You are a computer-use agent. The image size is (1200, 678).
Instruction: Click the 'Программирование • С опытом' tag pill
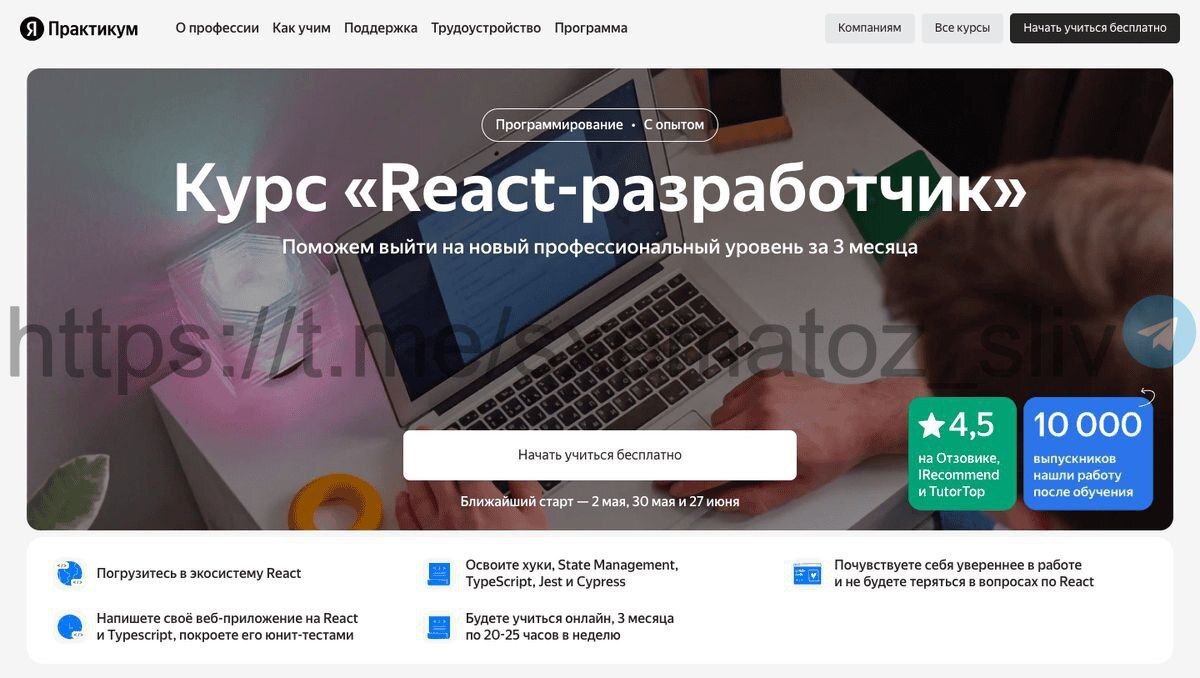click(x=600, y=125)
